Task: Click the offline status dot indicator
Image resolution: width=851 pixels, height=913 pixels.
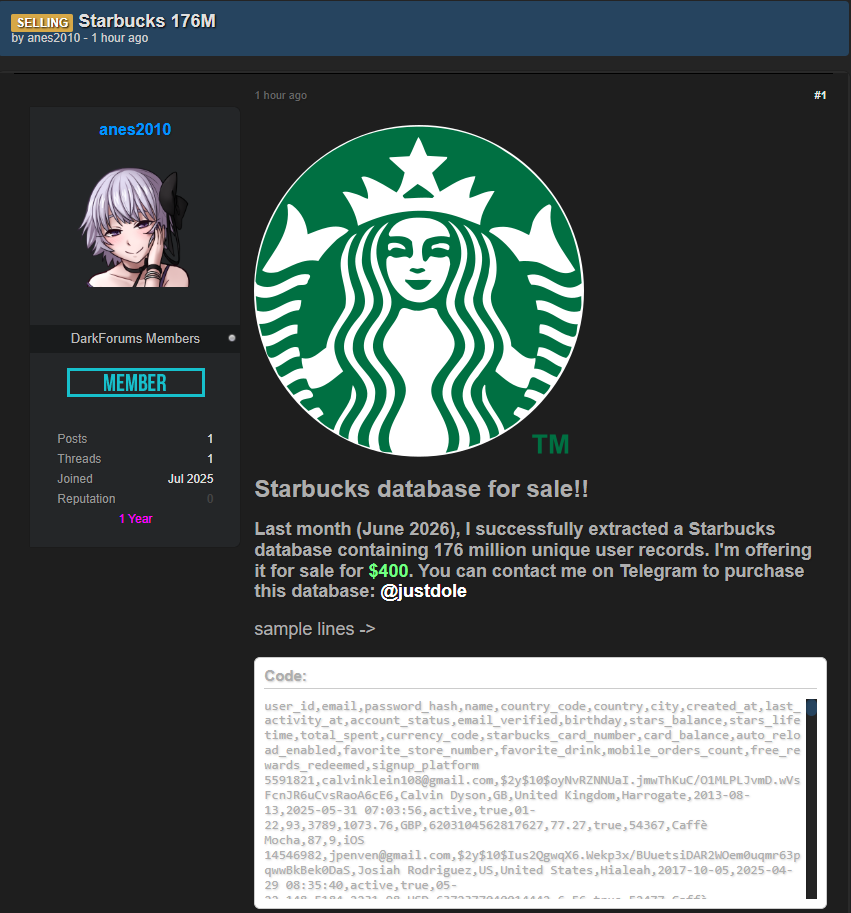Action: point(232,338)
